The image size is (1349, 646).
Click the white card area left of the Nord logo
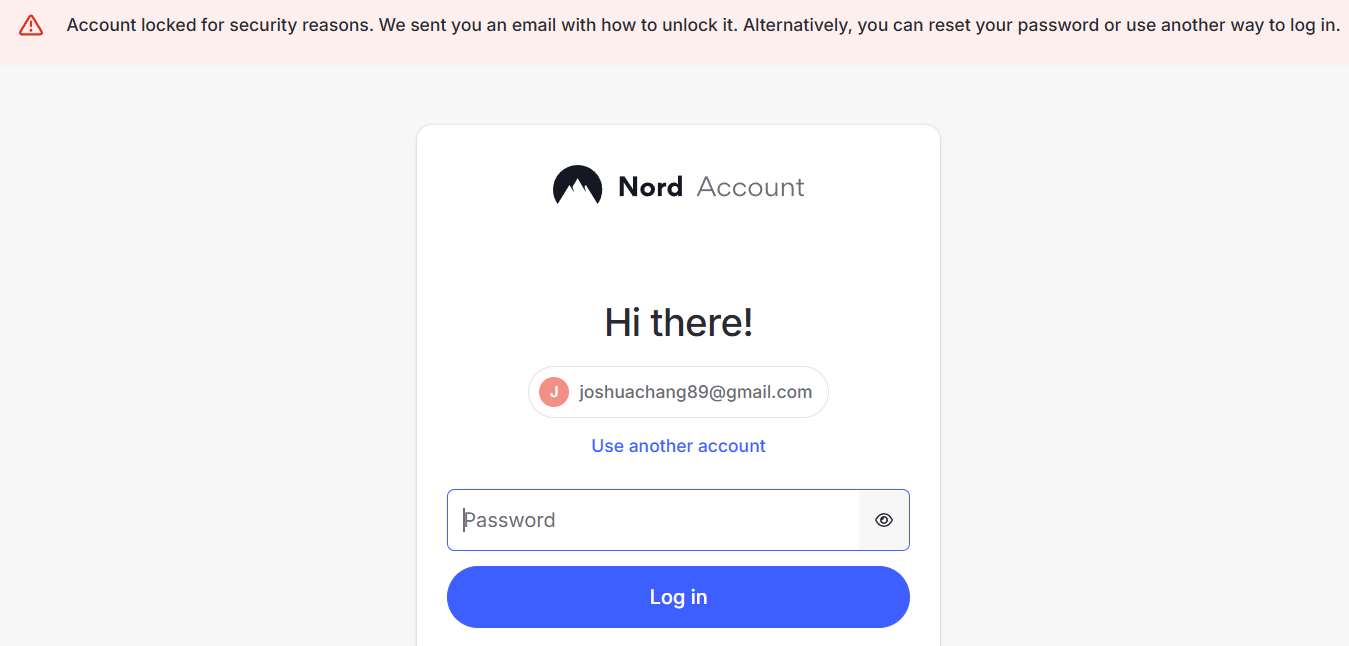pos(480,187)
